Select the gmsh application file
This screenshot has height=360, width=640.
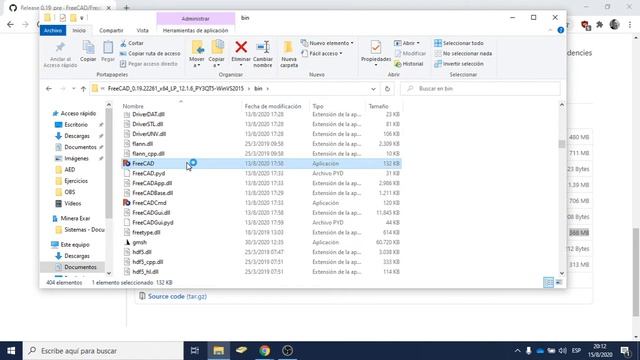pyautogui.click(x=261, y=242)
